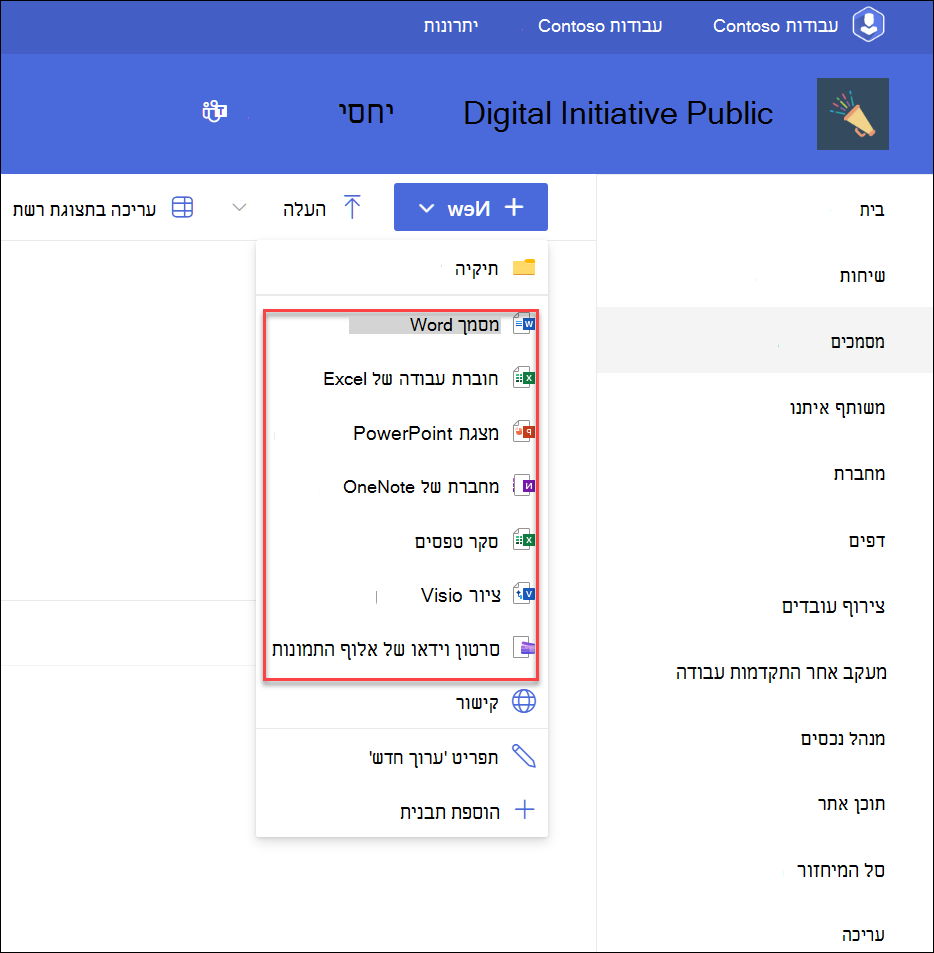Click the Word document icon
934x953 pixels.
tap(524, 324)
